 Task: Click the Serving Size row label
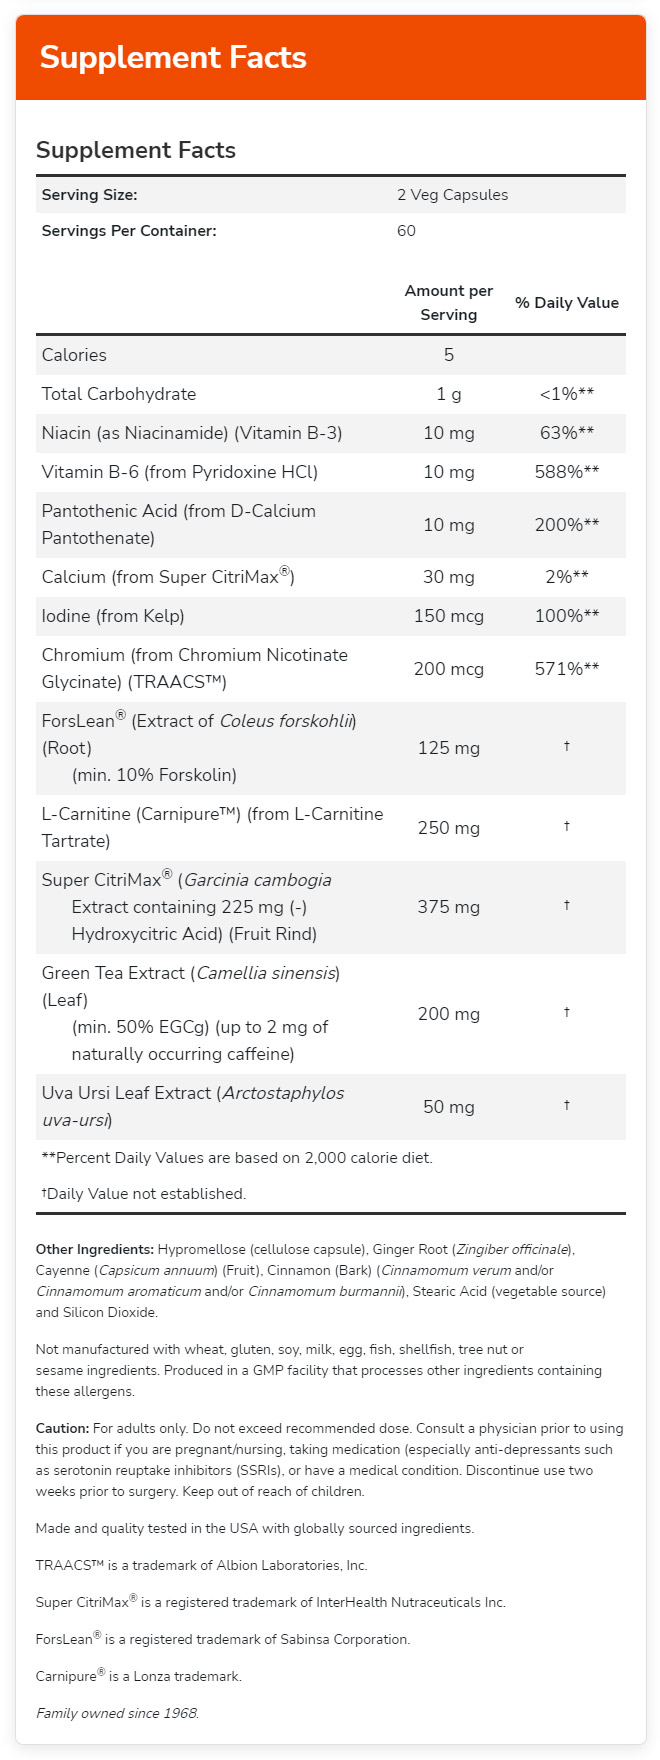(89, 195)
